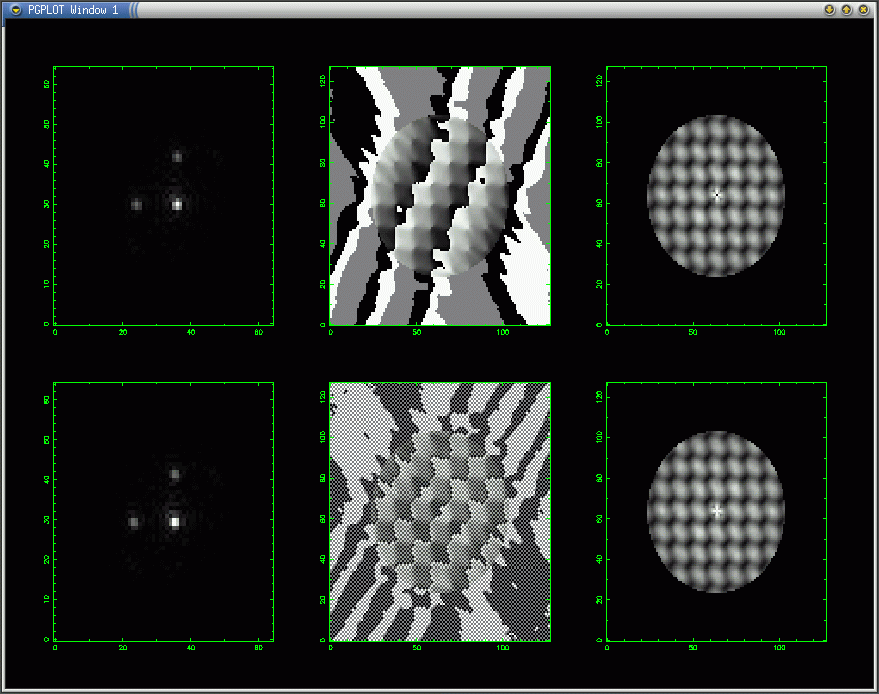Maximize window using the up-arrow button
Image resolution: width=879 pixels, height=694 pixels.
(x=846, y=10)
